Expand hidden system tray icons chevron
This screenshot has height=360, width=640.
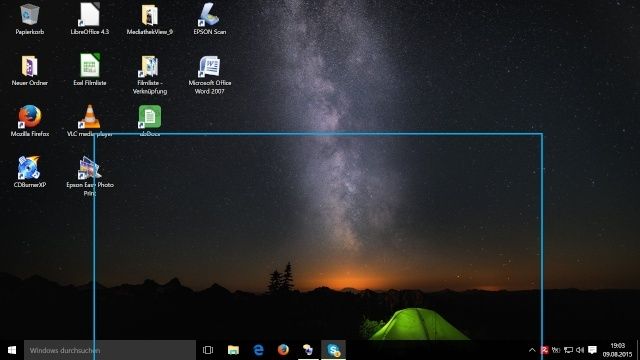click(532, 350)
